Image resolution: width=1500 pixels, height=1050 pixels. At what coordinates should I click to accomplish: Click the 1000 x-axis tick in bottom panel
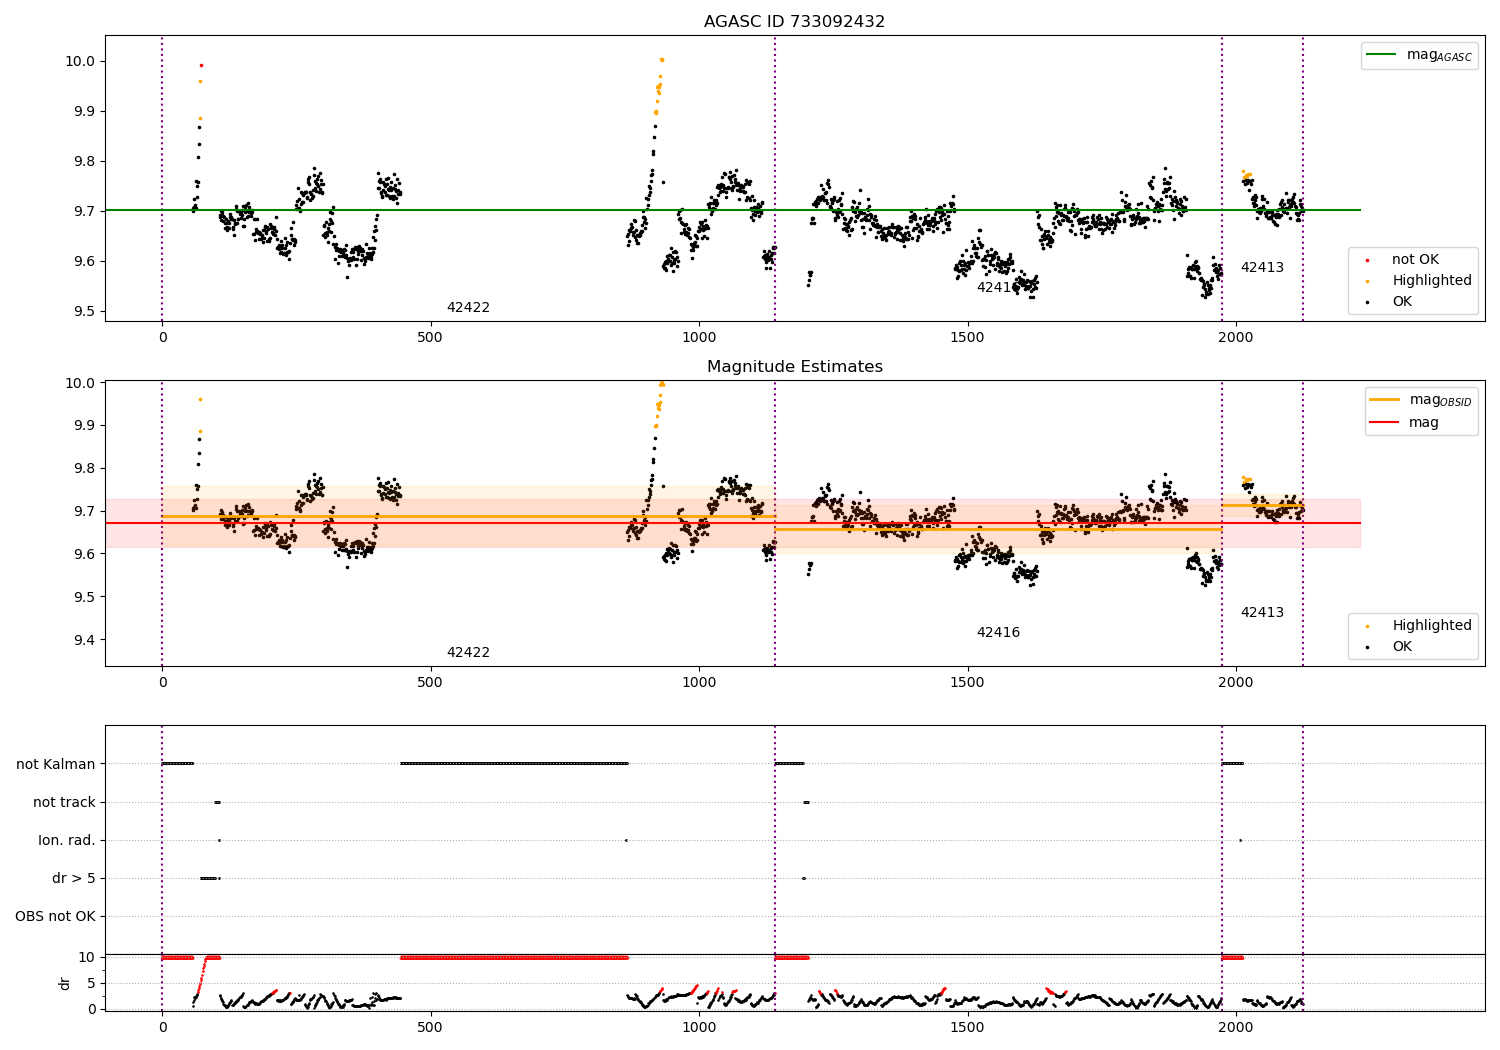(x=699, y=1027)
